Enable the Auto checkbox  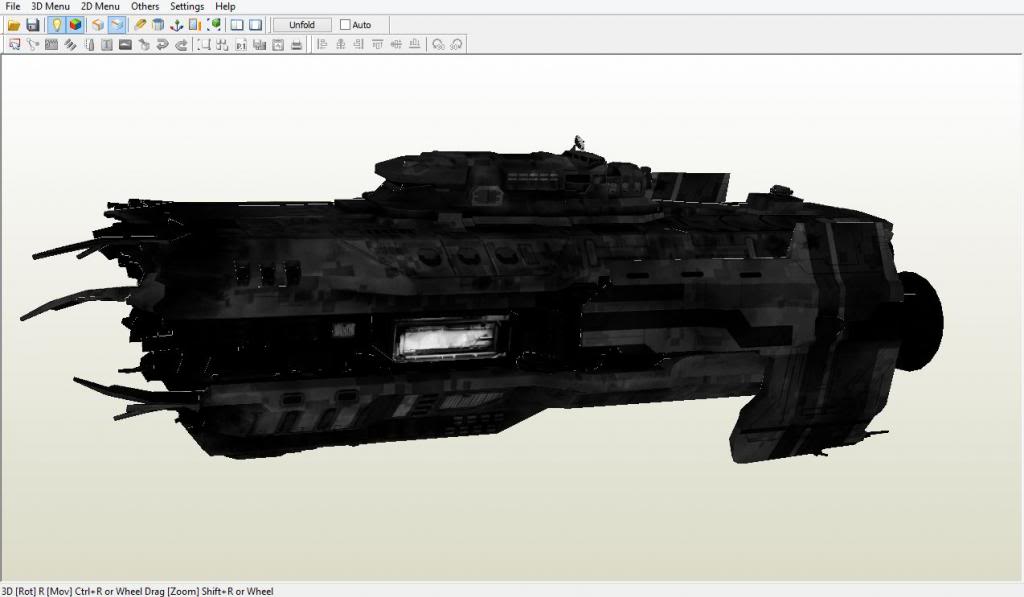(345, 25)
